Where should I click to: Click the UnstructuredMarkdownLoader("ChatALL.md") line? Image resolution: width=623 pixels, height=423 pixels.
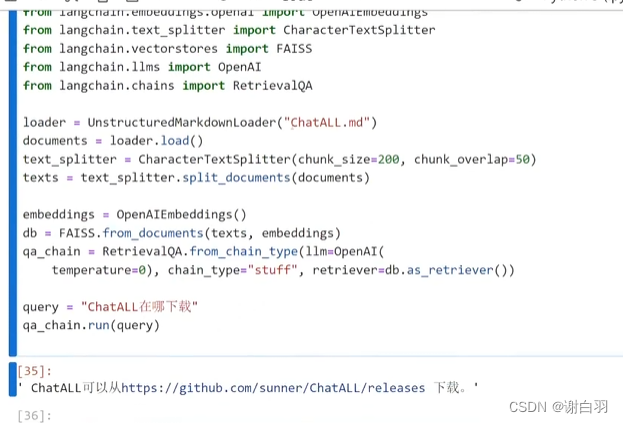click(200, 122)
